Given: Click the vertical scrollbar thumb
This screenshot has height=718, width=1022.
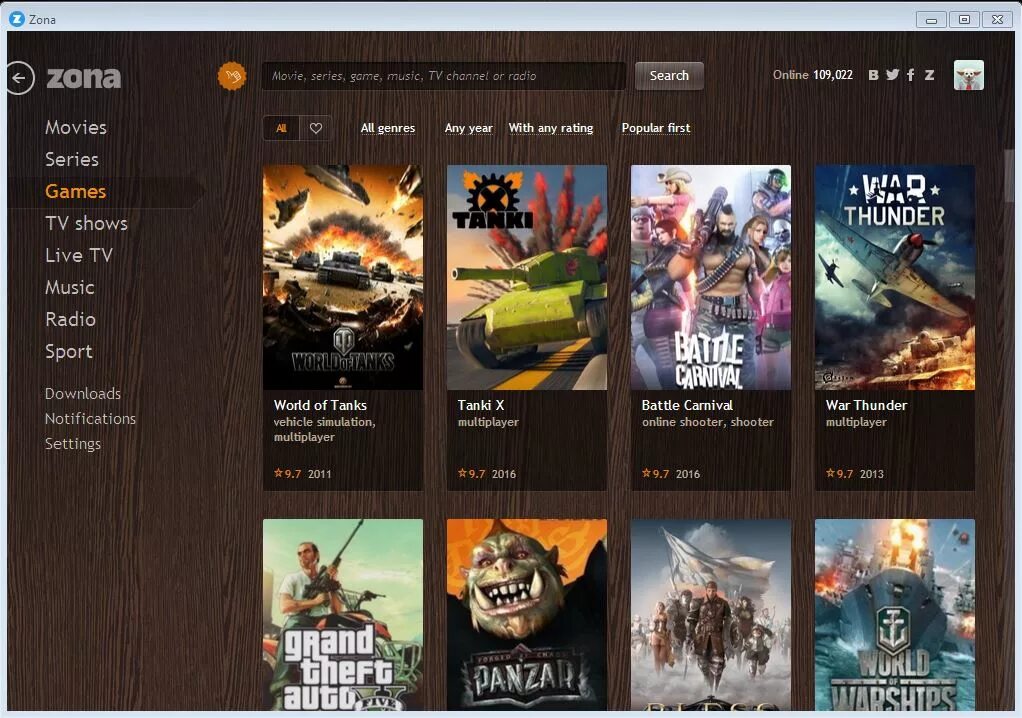Looking at the screenshot, I should coord(1009,175).
